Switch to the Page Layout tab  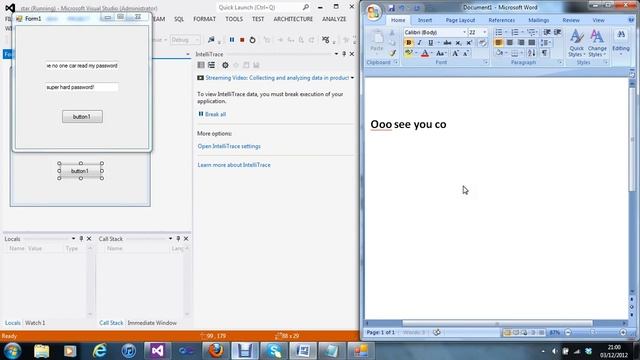click(460, 20)
